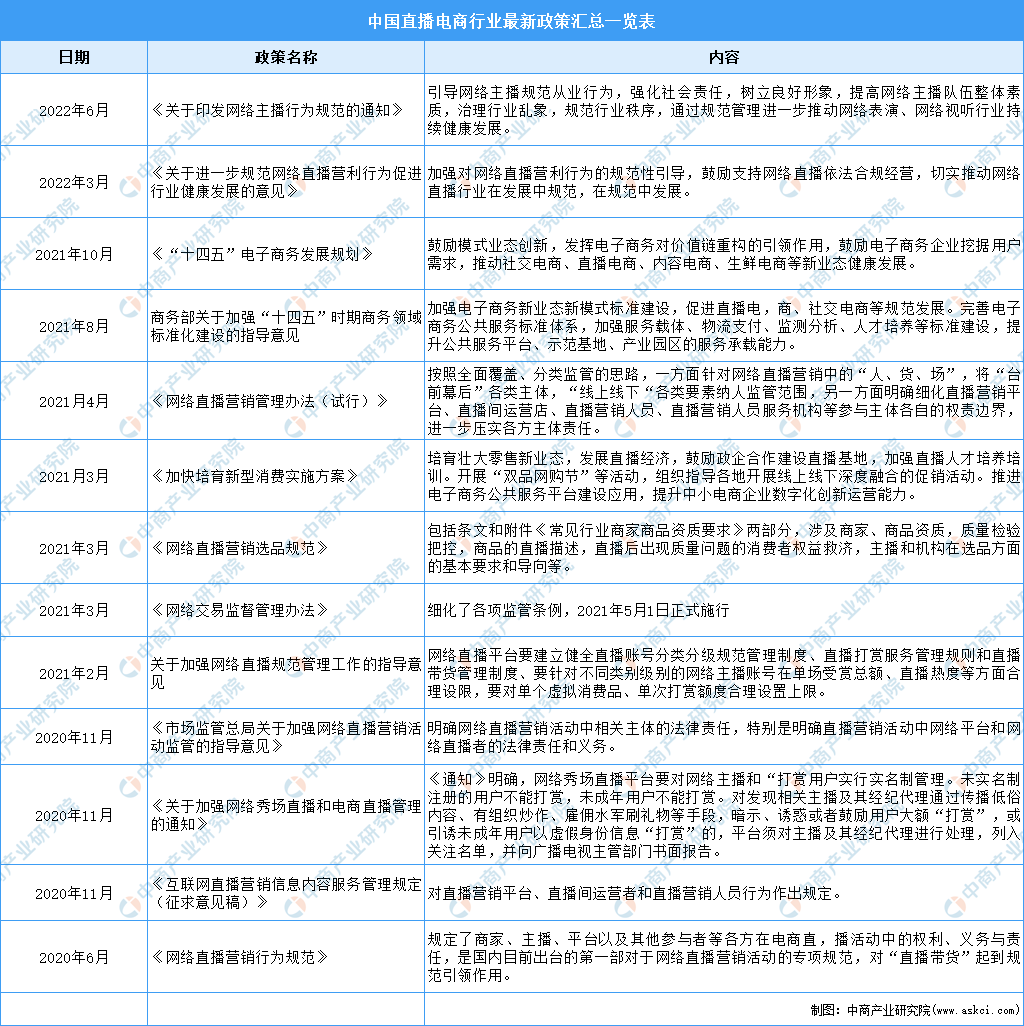Click policy name 《网络直播营销行为规范》
Image resolution: width=1024 pixels, height=1026 pixels.
pyautogui.click(x=240, y=957)
